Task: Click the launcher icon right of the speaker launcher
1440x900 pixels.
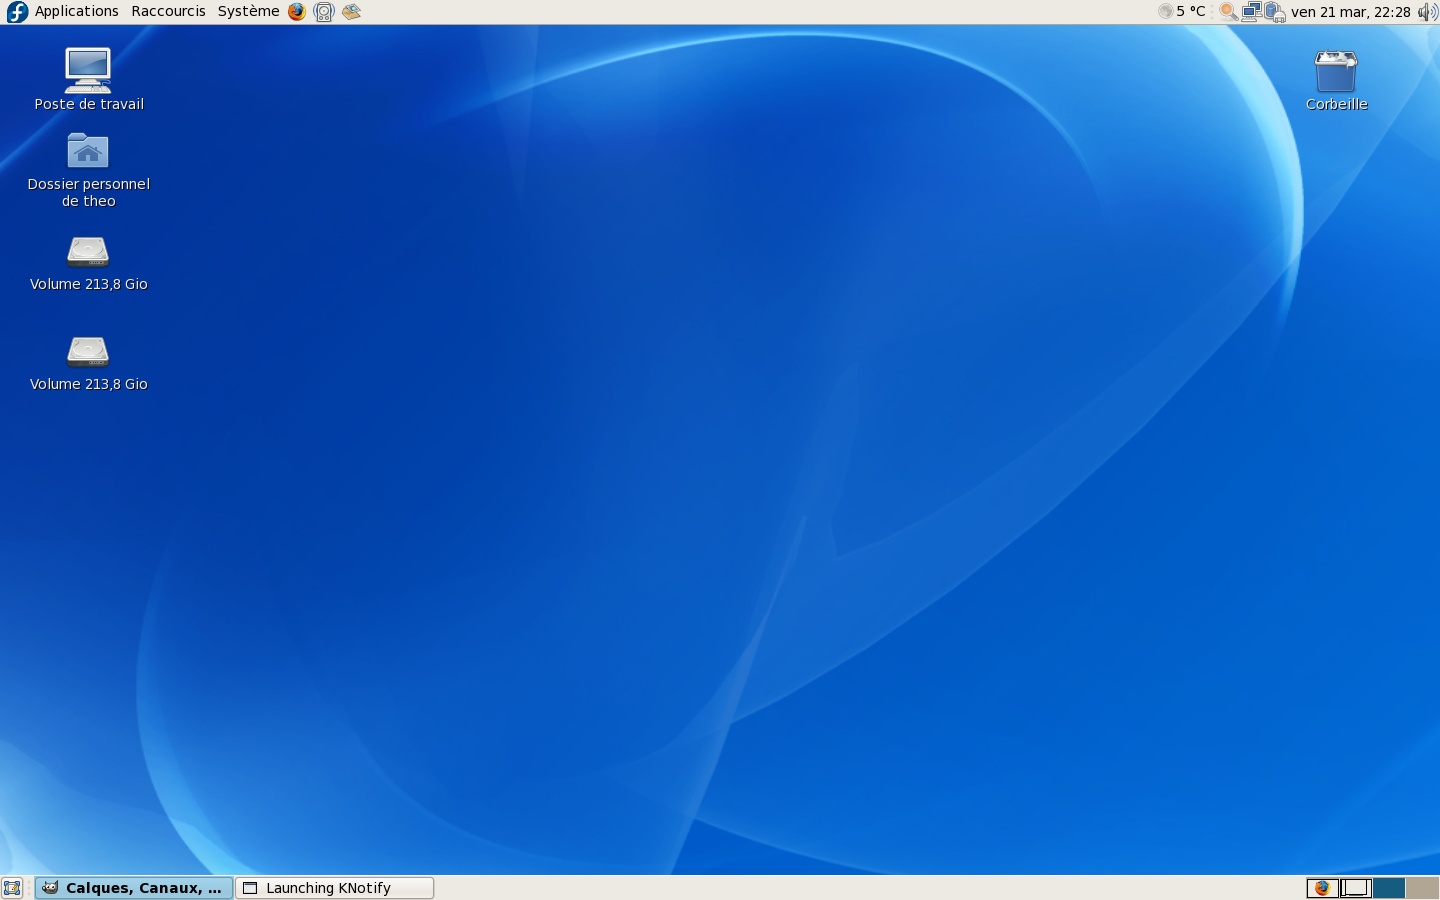Action: [x=351, y=12]
